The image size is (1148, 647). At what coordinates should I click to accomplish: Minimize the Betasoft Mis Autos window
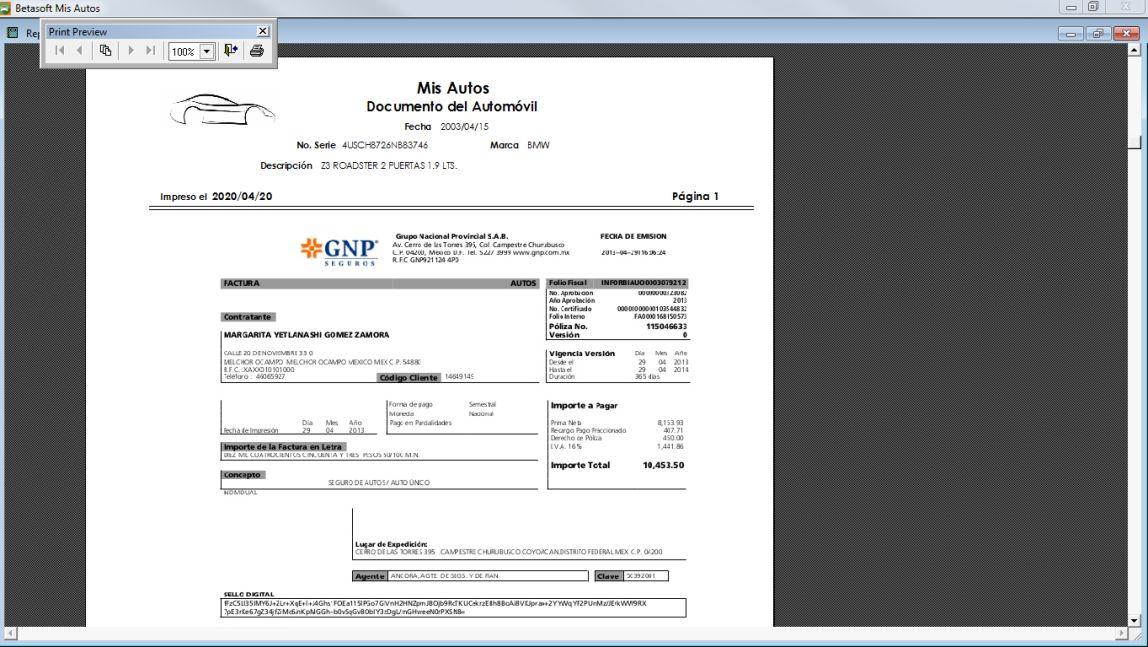(1070, 7)
